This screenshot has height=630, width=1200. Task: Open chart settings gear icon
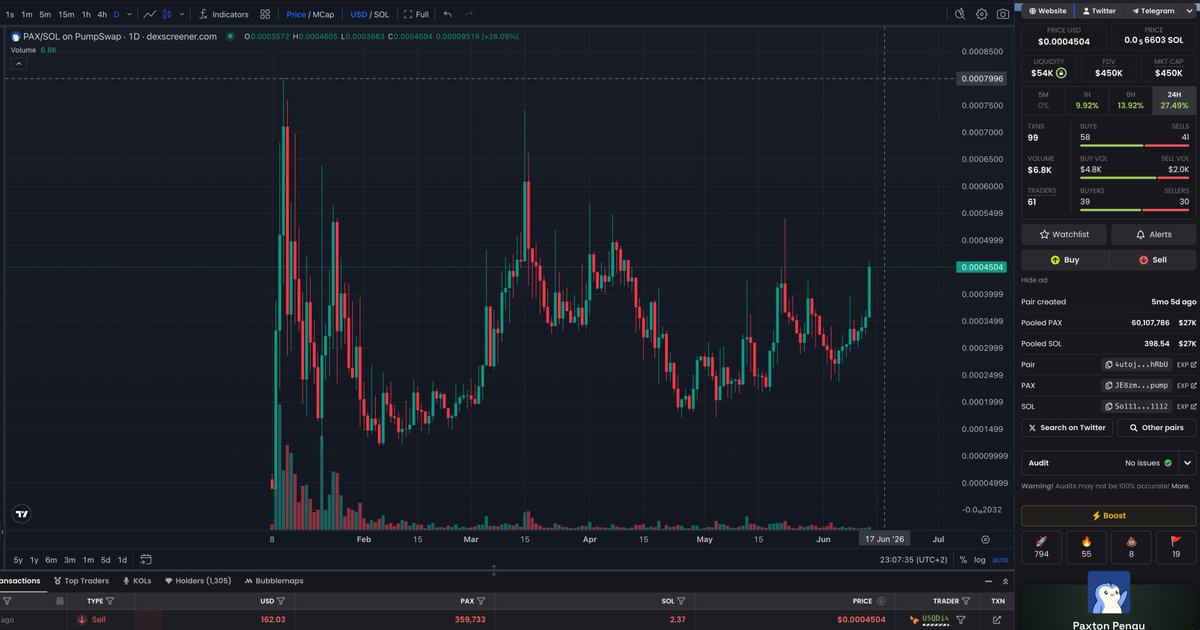coord(981,14)
